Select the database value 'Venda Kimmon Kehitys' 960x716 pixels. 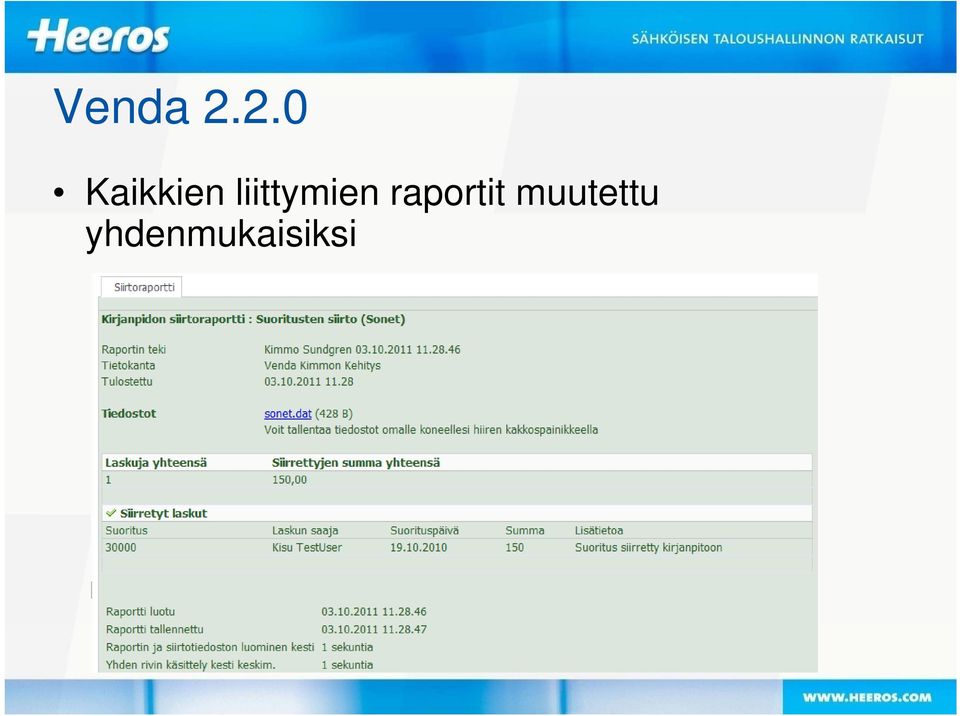click(x=323, y=366)
